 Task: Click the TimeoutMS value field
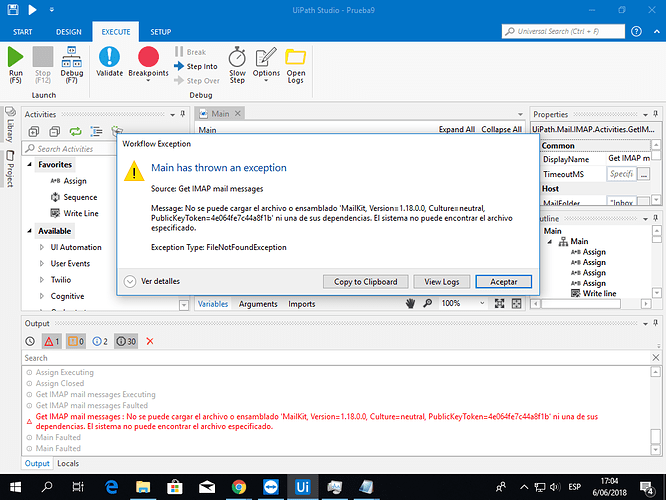click(x=622, y=174)
